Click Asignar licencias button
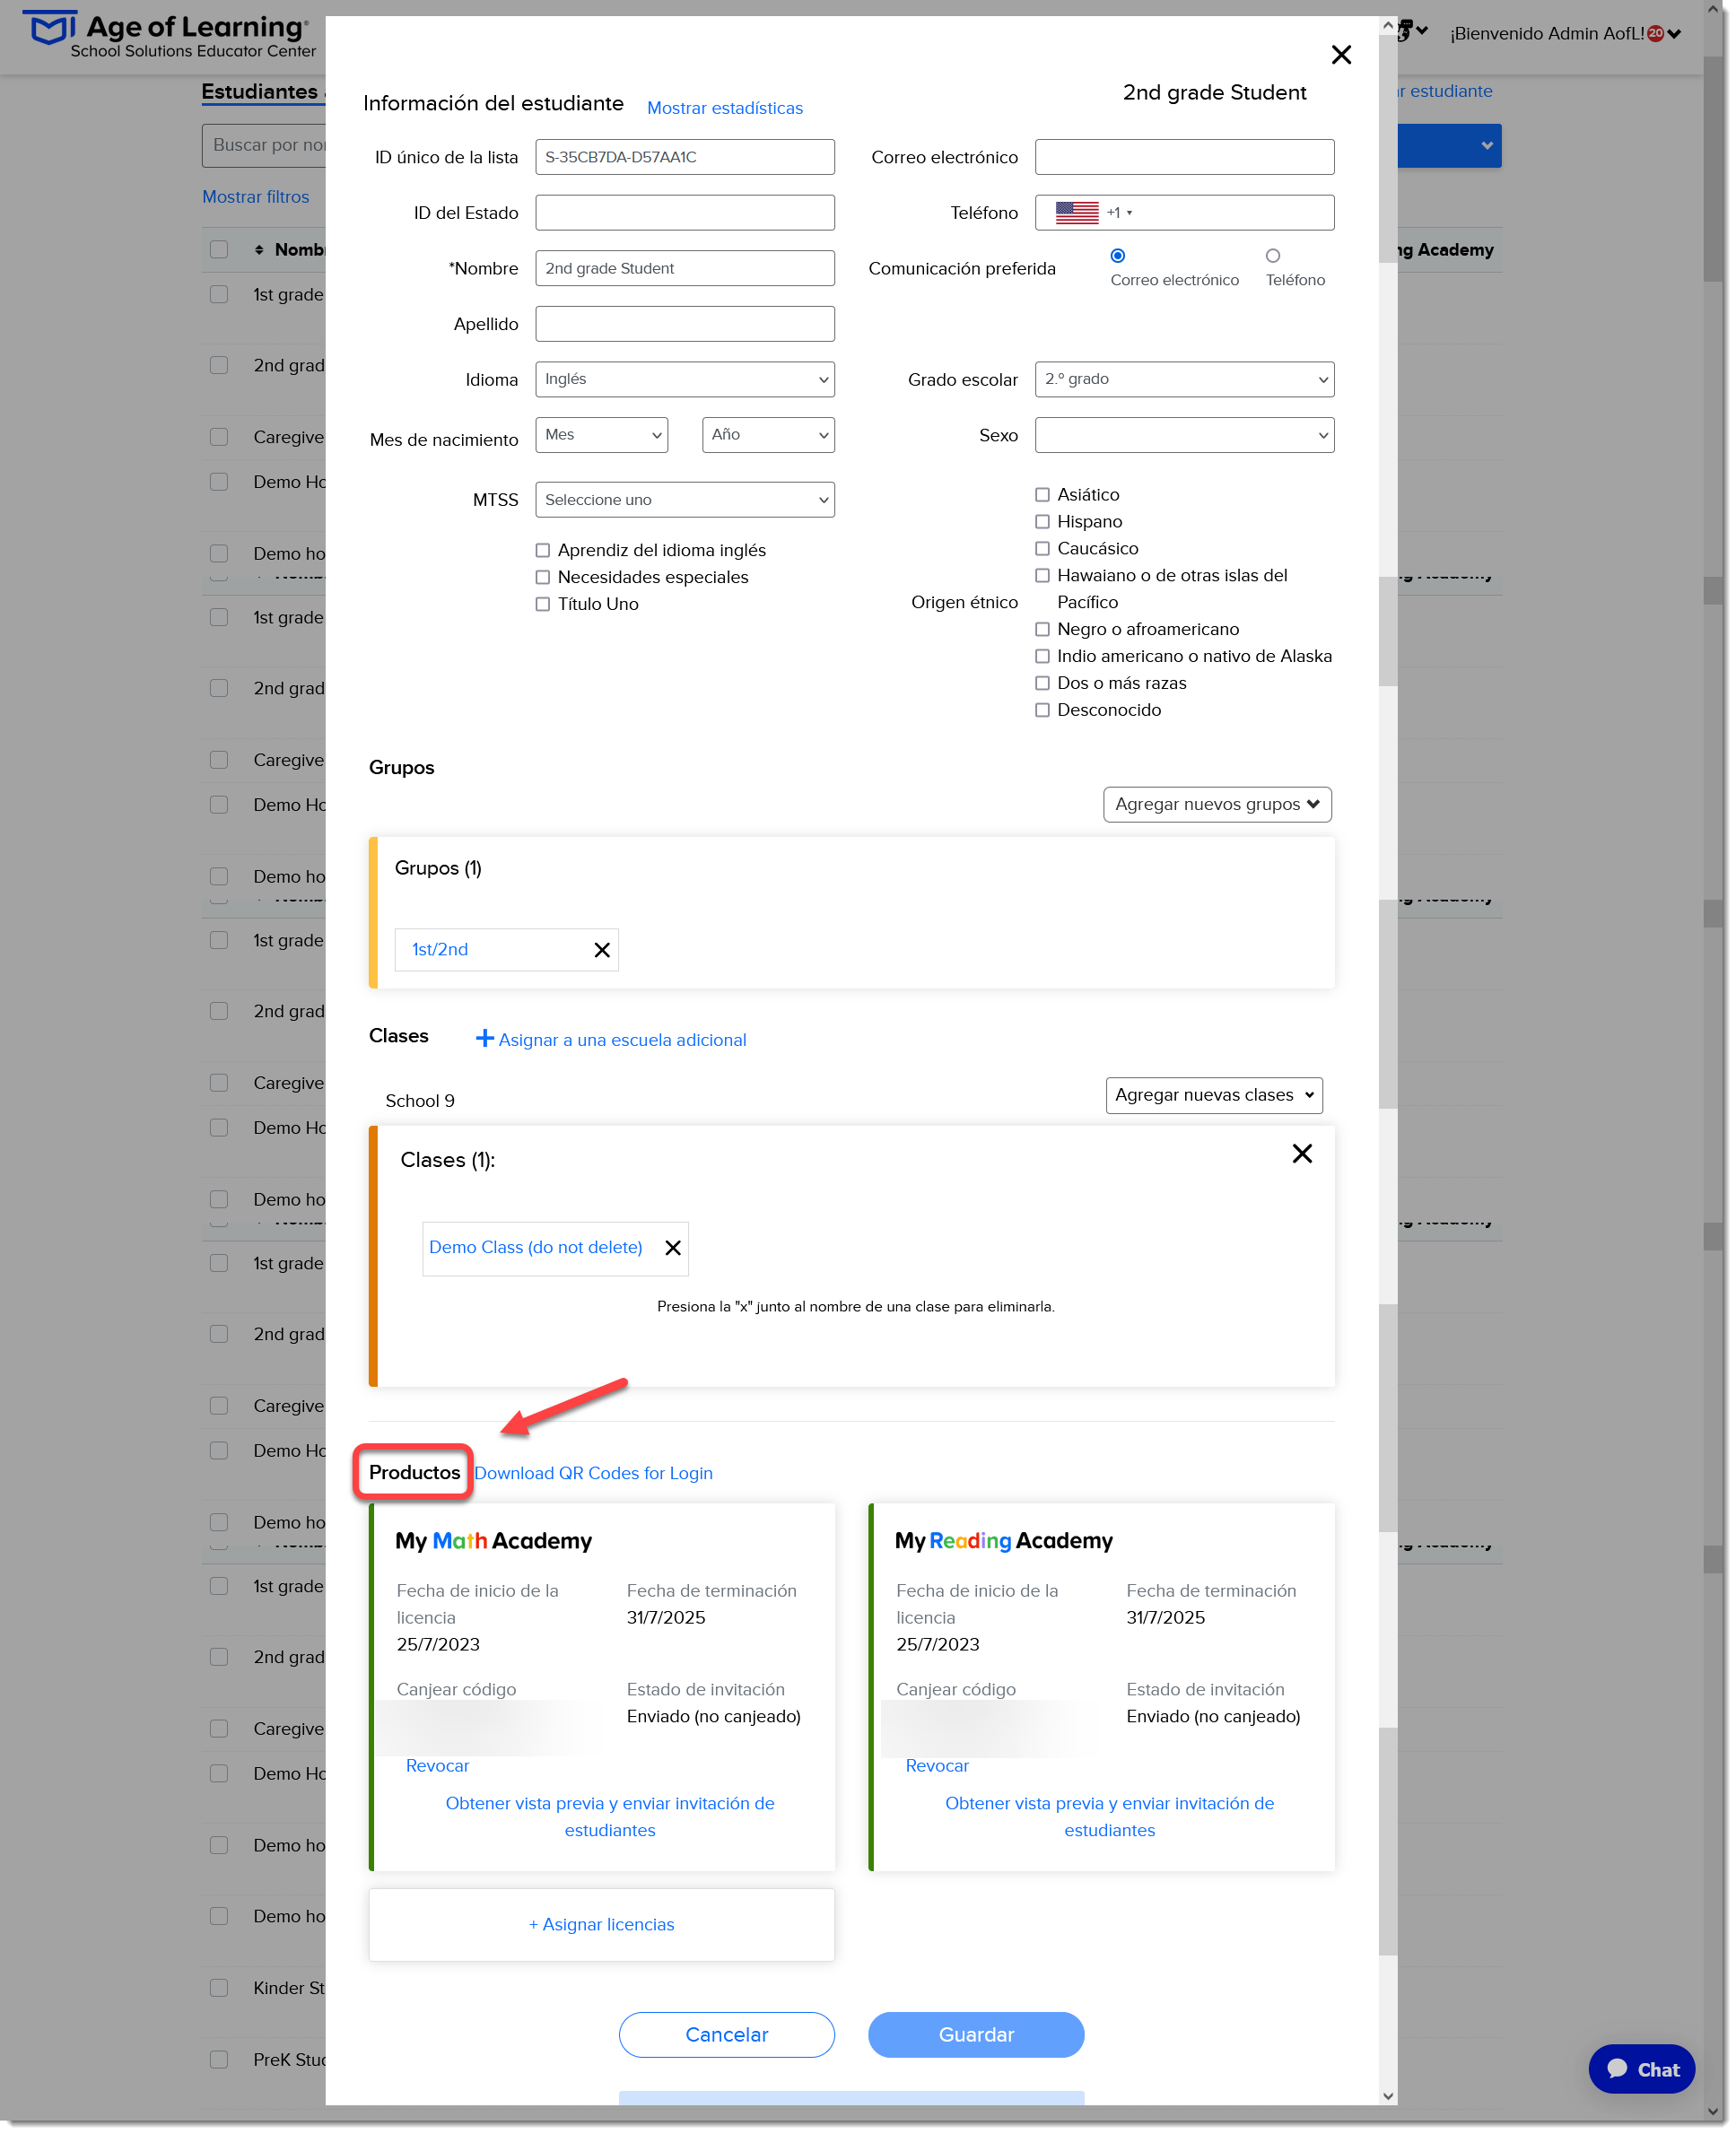 [602, 1925]
